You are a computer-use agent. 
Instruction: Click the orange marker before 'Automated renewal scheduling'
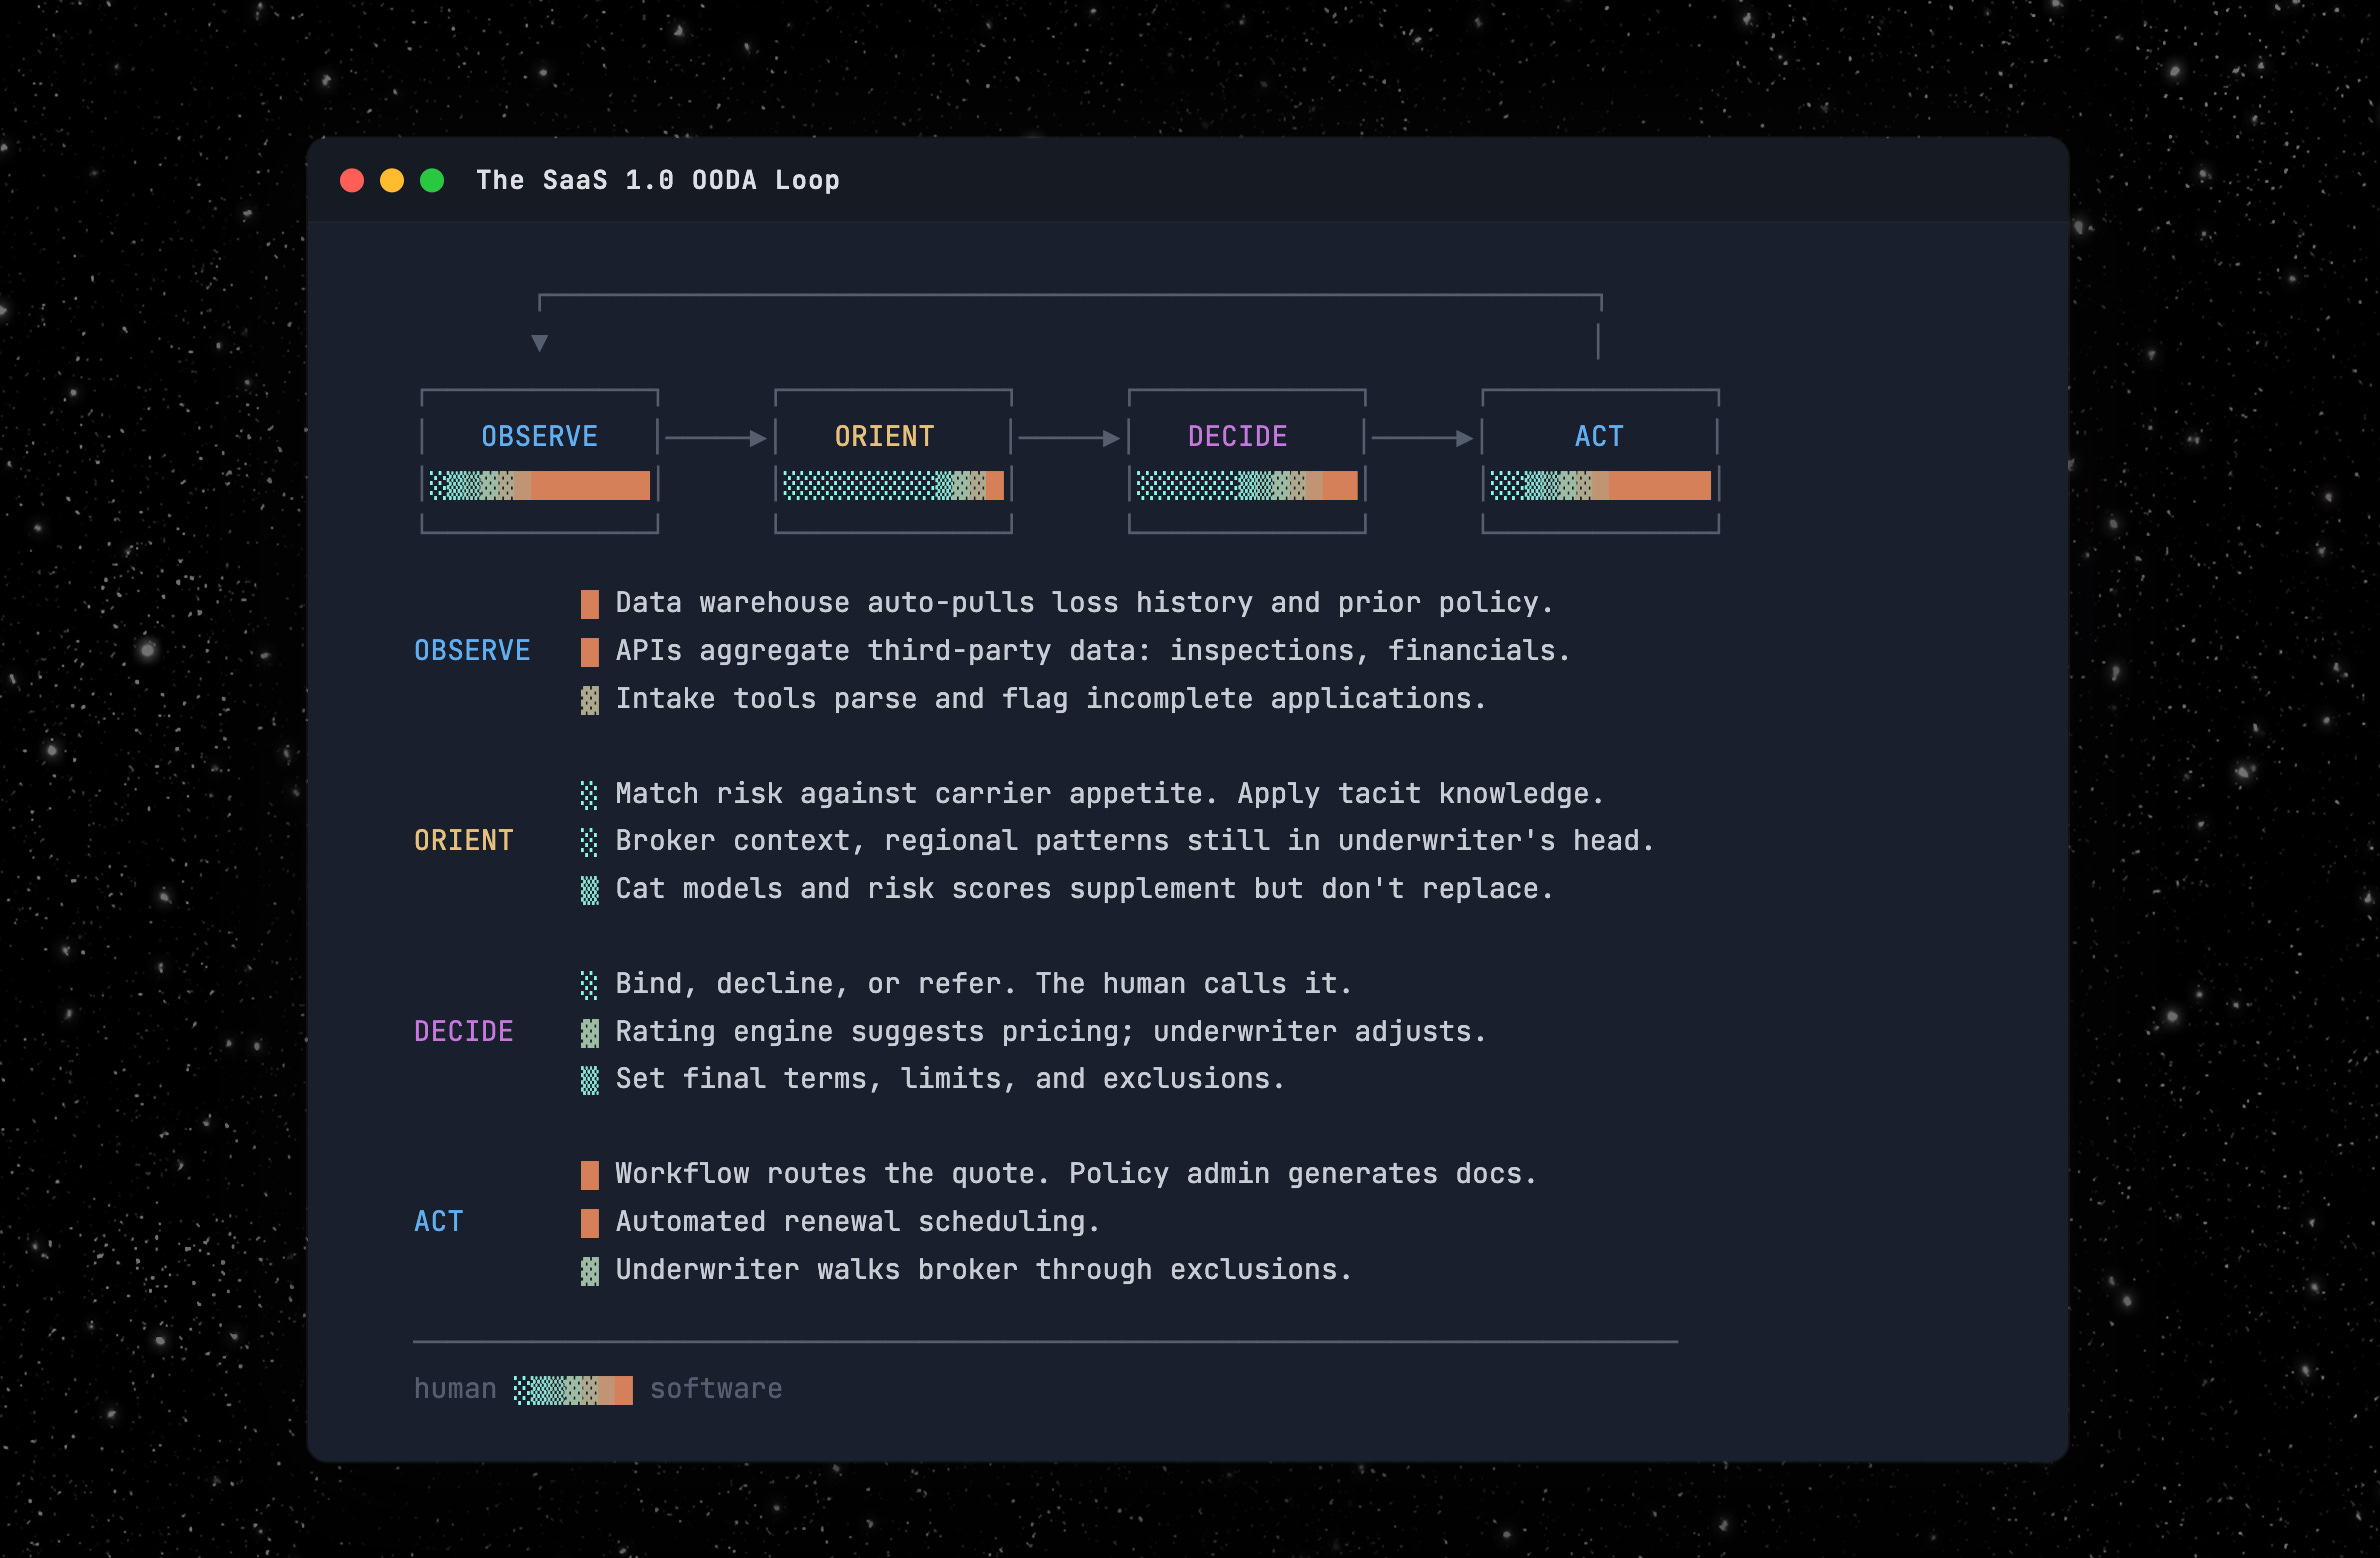(x=590, y=1223)
